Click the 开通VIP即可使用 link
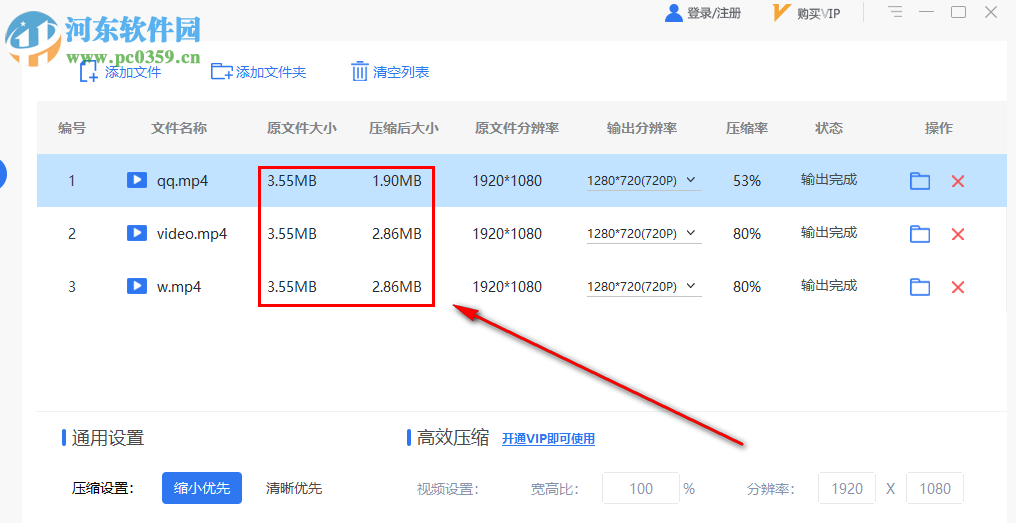This screenshot has width=1016, height=523. [548, 439]
